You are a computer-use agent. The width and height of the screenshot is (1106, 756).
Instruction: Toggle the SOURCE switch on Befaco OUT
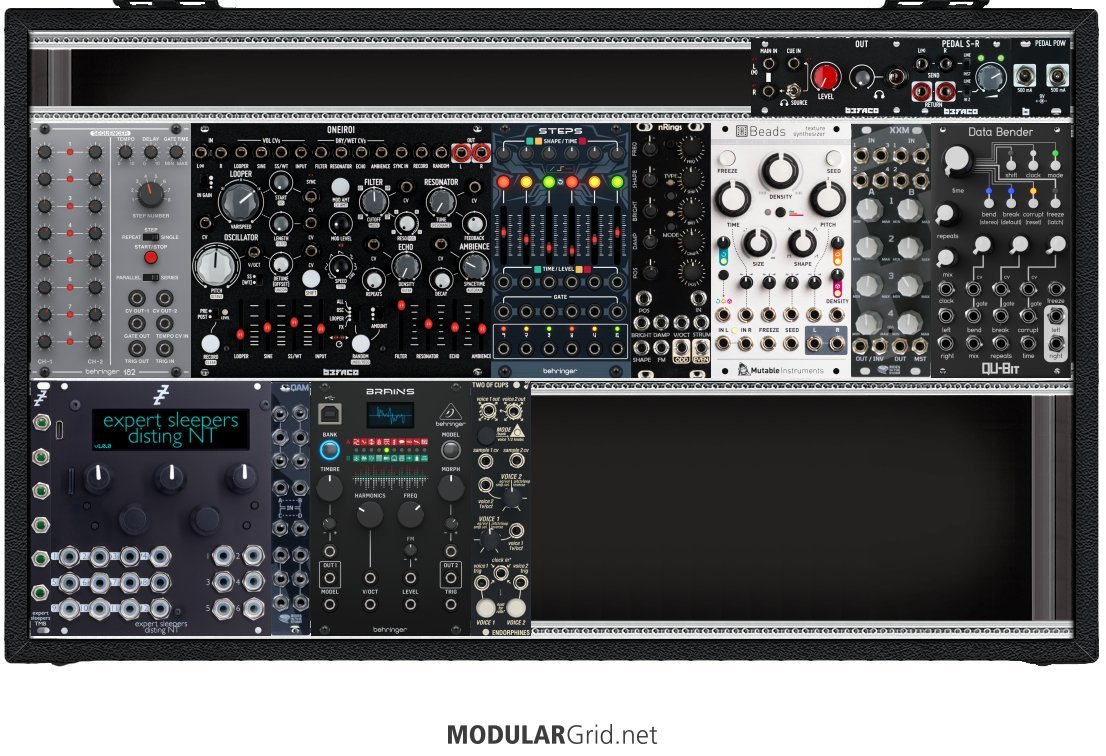(x=794, y=91)
